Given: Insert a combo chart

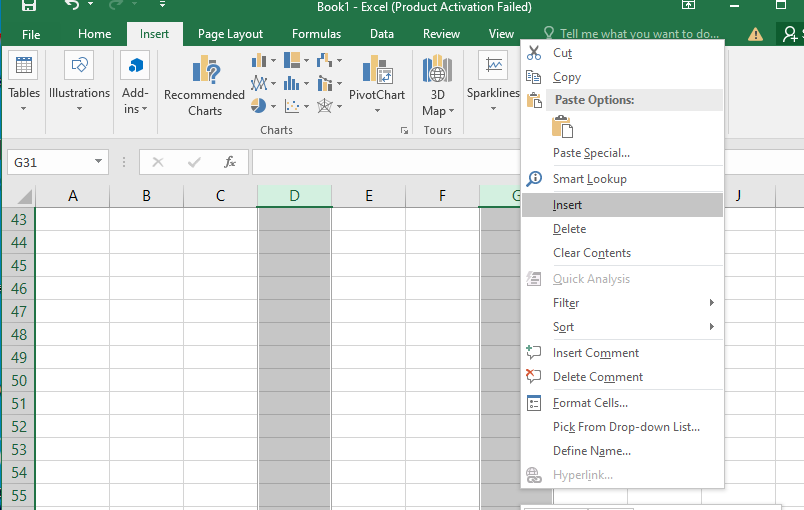Looking at the screenshot, I should 325,83.
